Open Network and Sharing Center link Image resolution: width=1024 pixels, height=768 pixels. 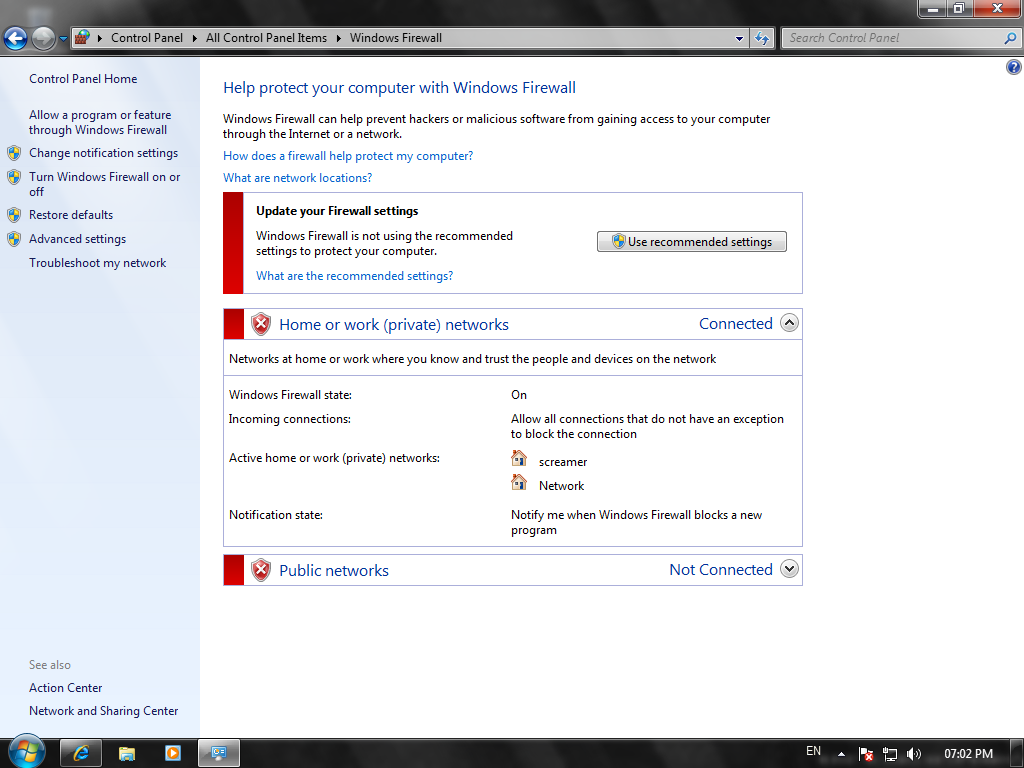click(x=103, y=711)
